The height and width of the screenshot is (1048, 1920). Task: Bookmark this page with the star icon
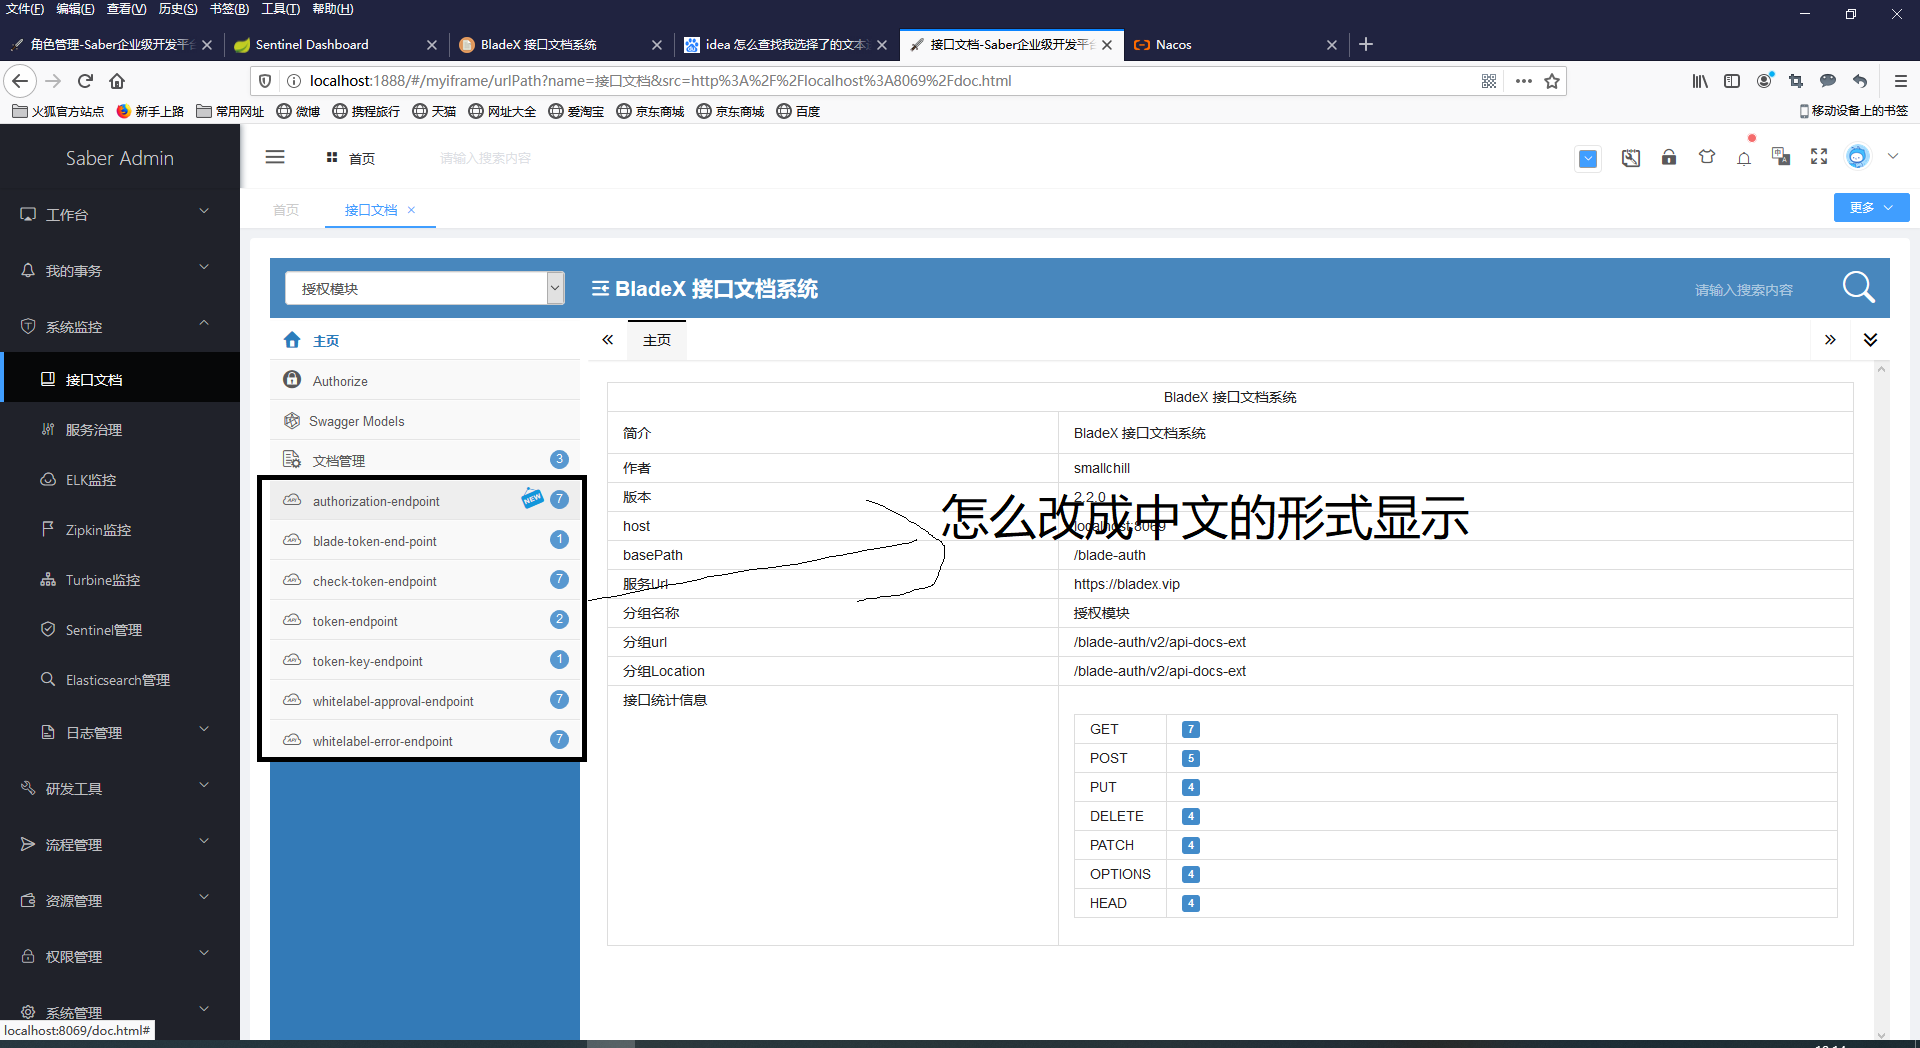[1552, 81]
